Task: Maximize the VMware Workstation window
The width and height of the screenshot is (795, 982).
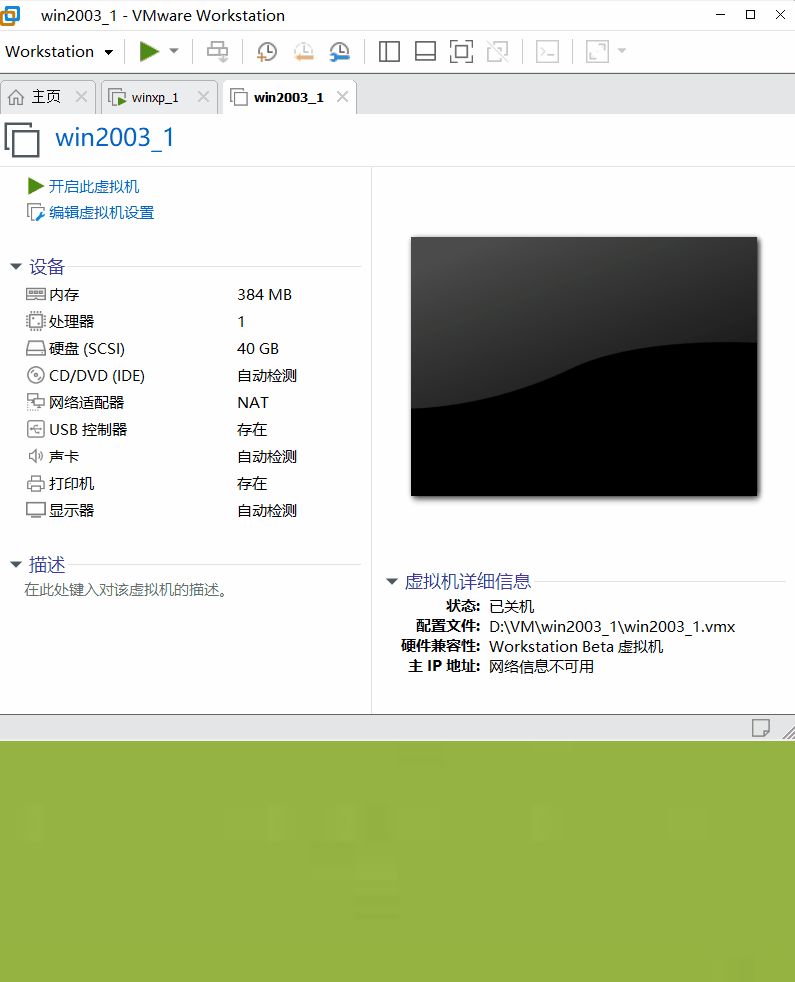Action: click(x=751, y=14)
